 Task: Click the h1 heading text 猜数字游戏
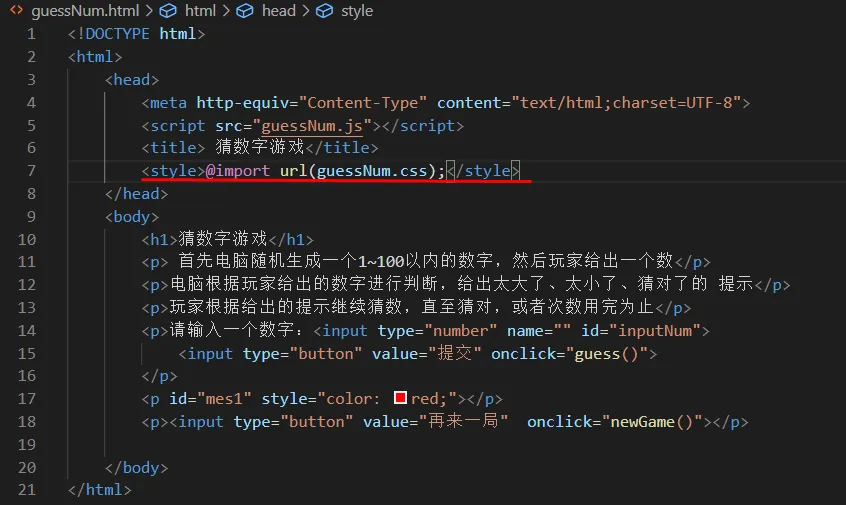223,239
